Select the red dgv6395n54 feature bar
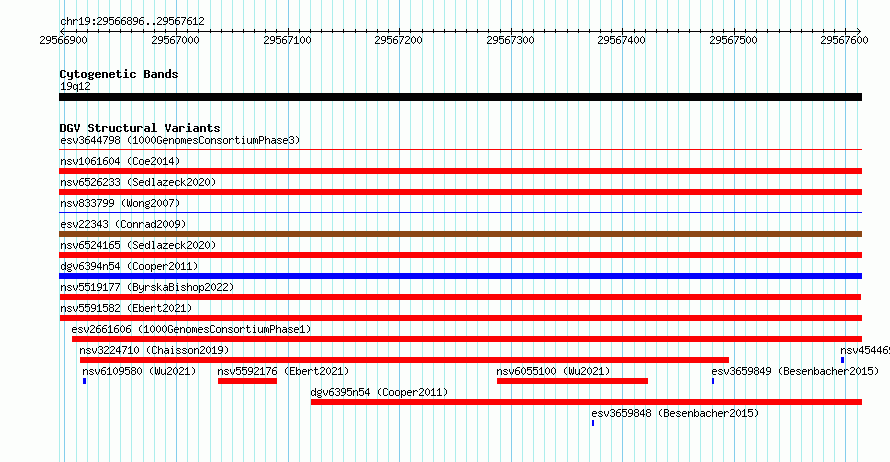Image resolution: width=890 pixels, height=462 pixels. pyautogui.click(x=586, y=402)
